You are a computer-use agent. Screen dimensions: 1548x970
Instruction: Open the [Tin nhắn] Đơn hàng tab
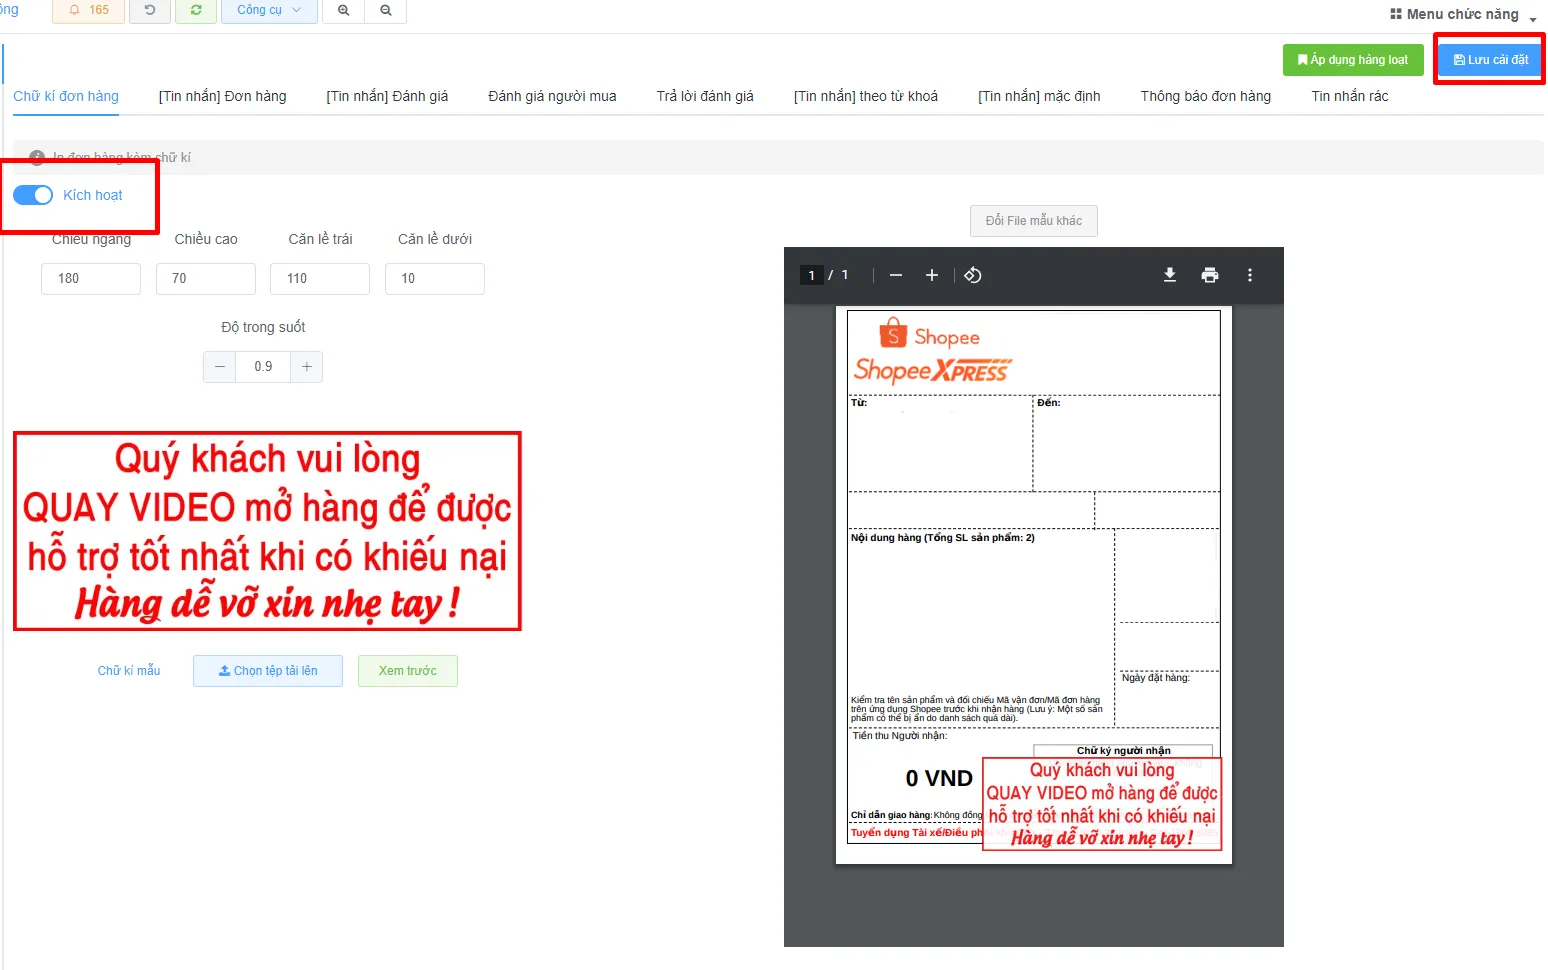(222, 96)
